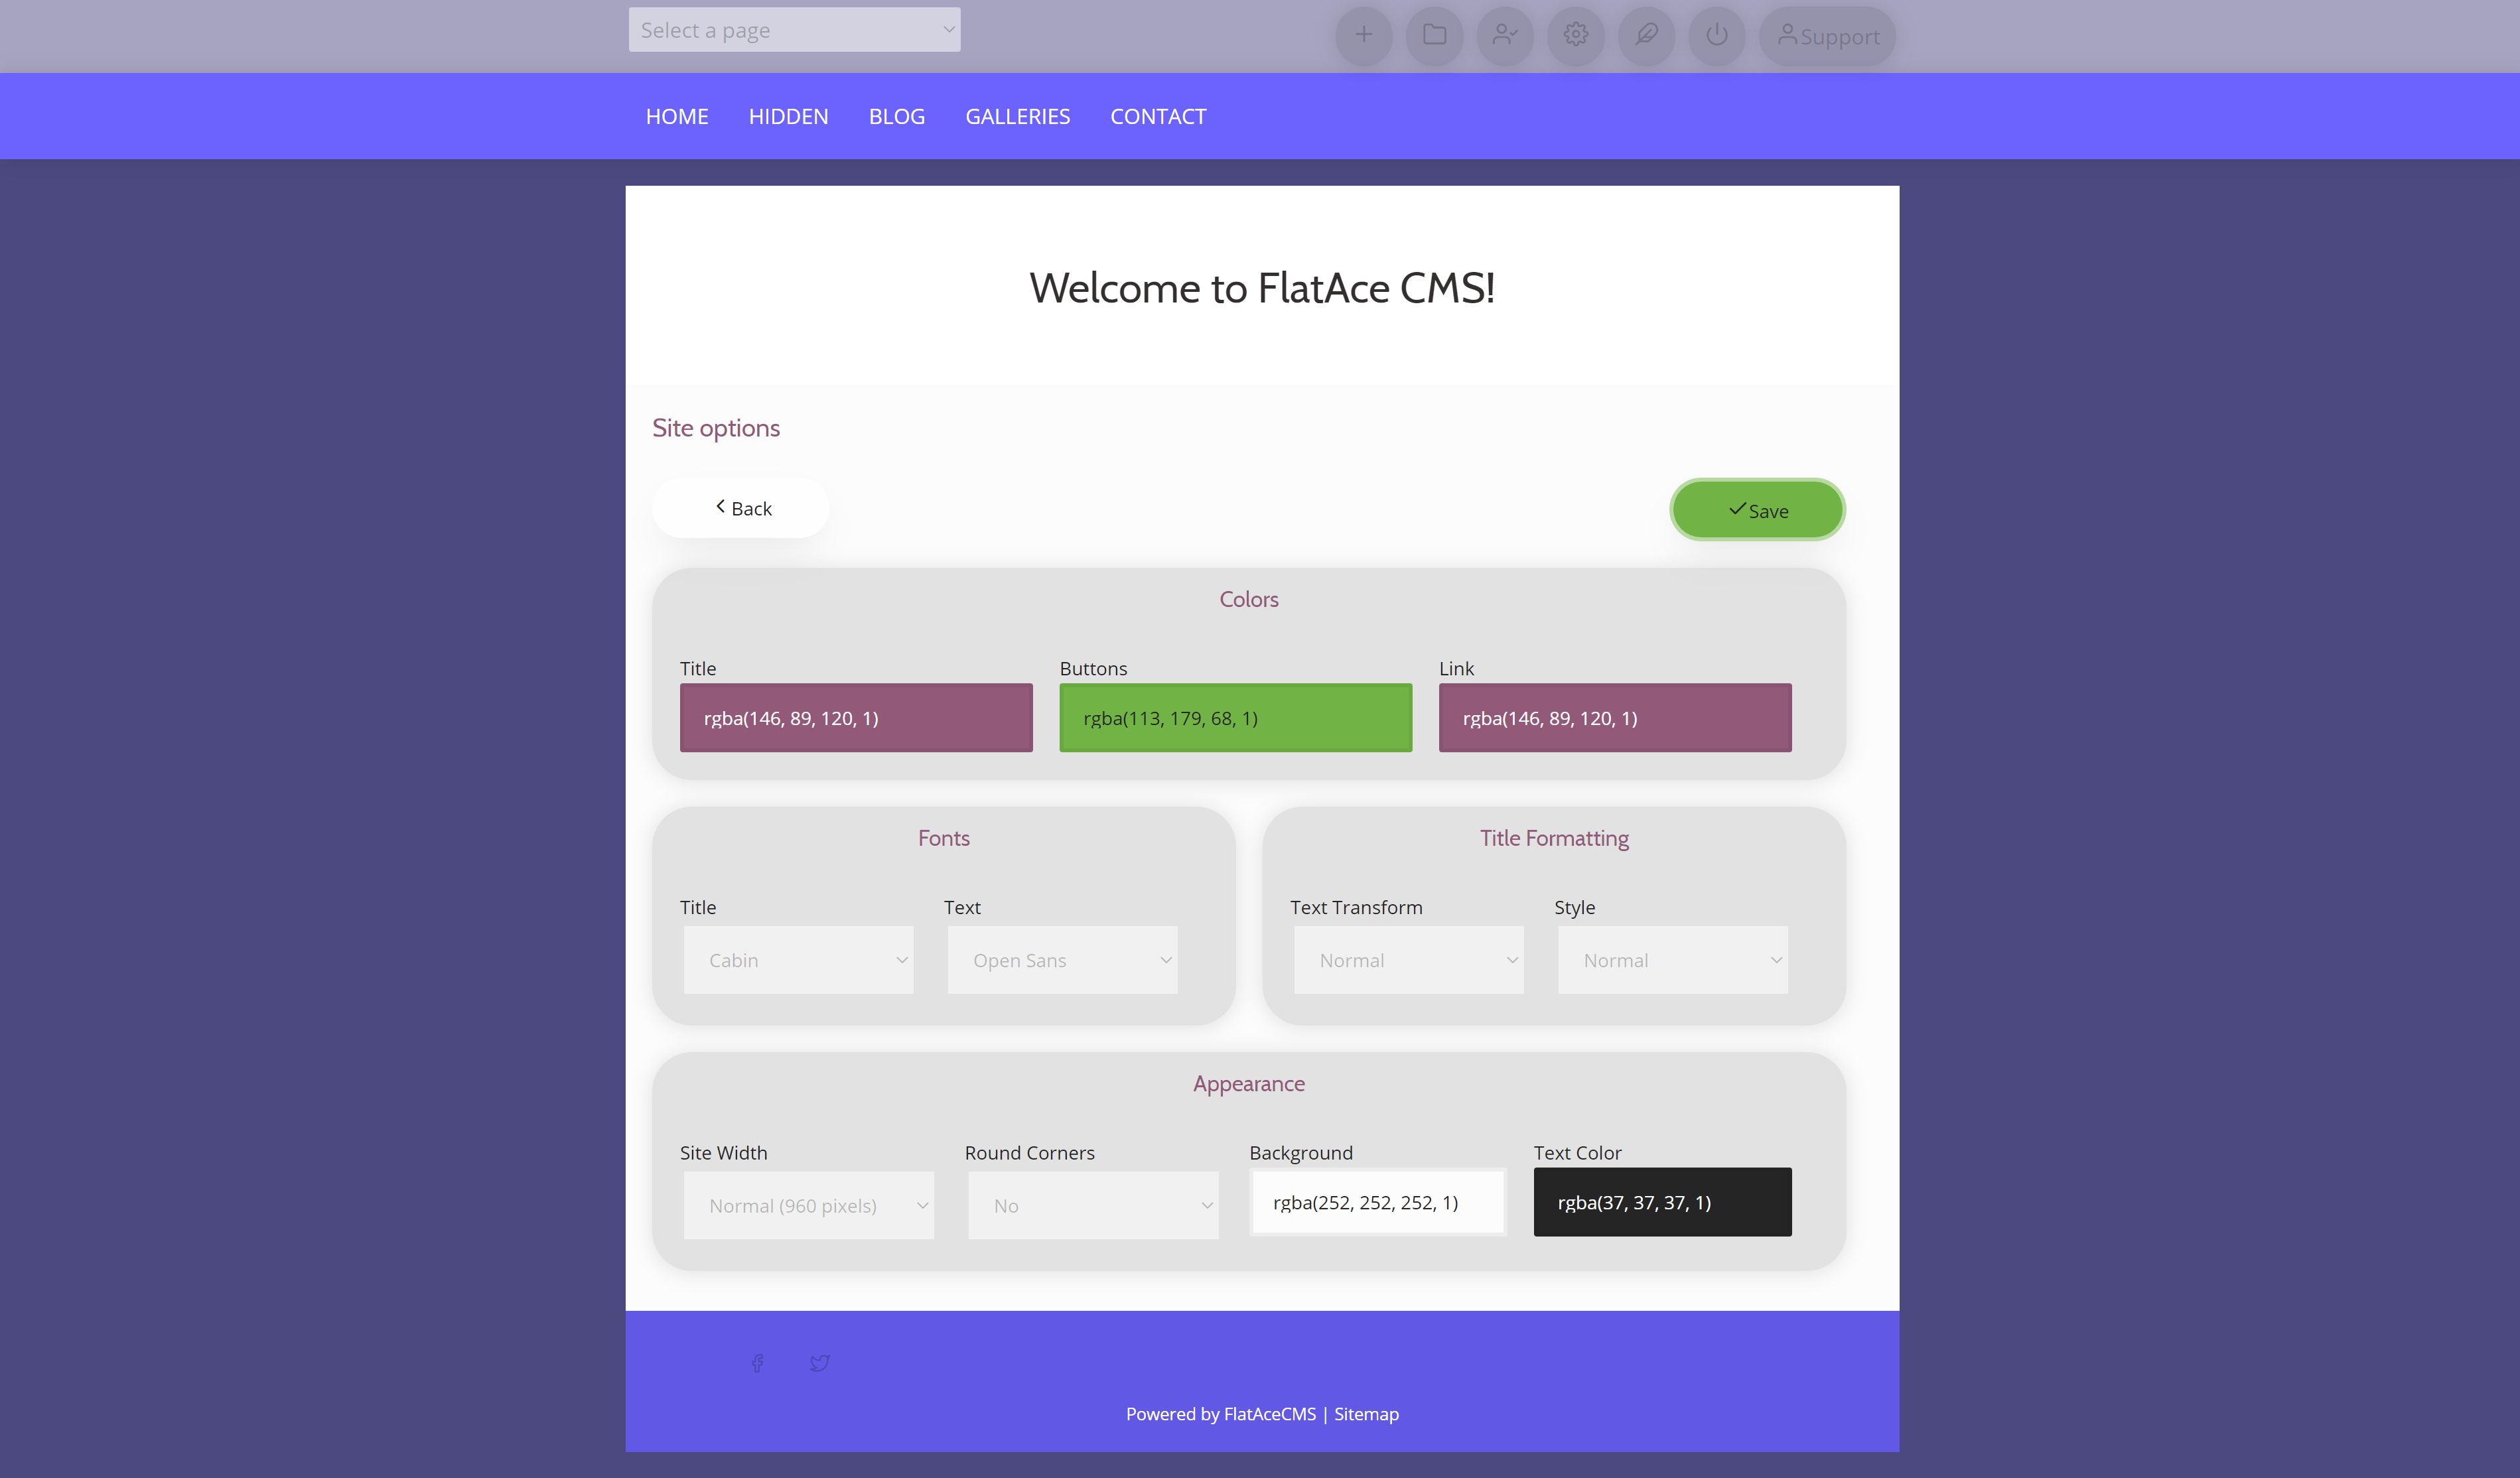
Task: Click the green Save button
Action: click(1757, 510)
